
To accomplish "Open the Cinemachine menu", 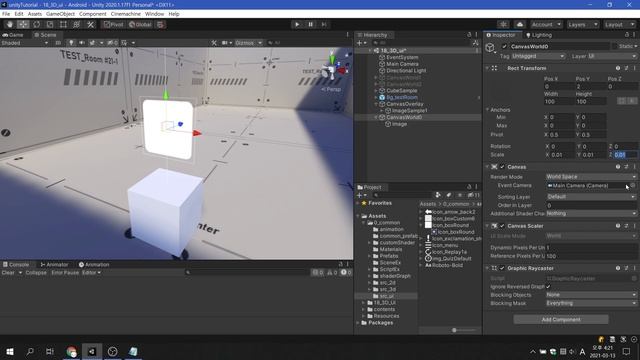I will coord(126,14).
